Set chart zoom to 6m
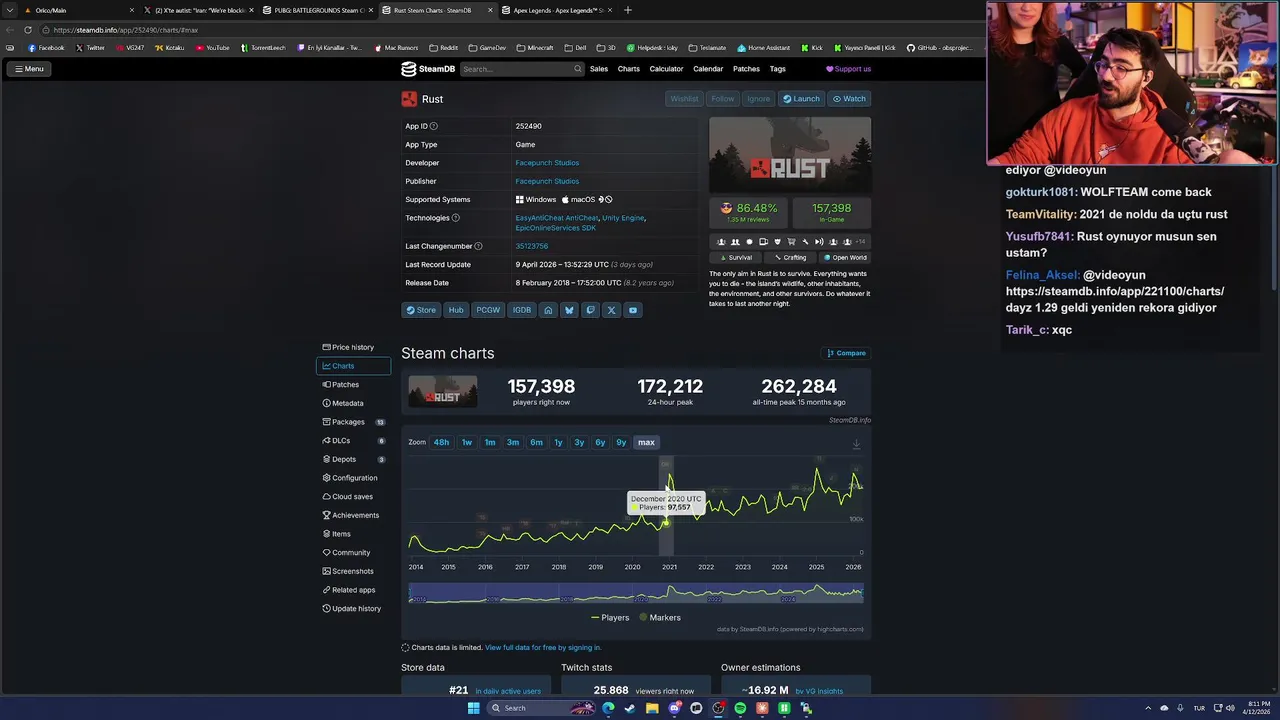 (x=536, y=442)
